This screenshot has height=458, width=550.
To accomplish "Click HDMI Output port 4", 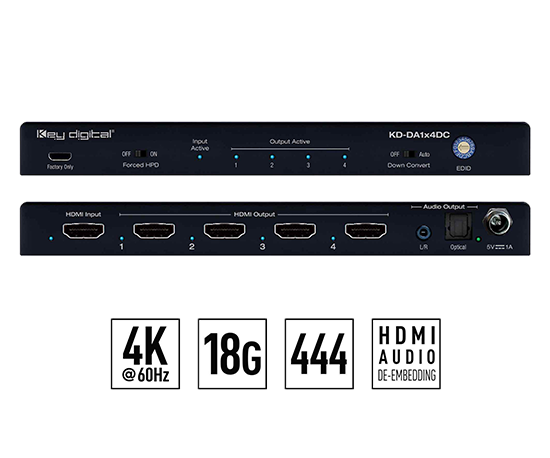I will tap(365, 231).
